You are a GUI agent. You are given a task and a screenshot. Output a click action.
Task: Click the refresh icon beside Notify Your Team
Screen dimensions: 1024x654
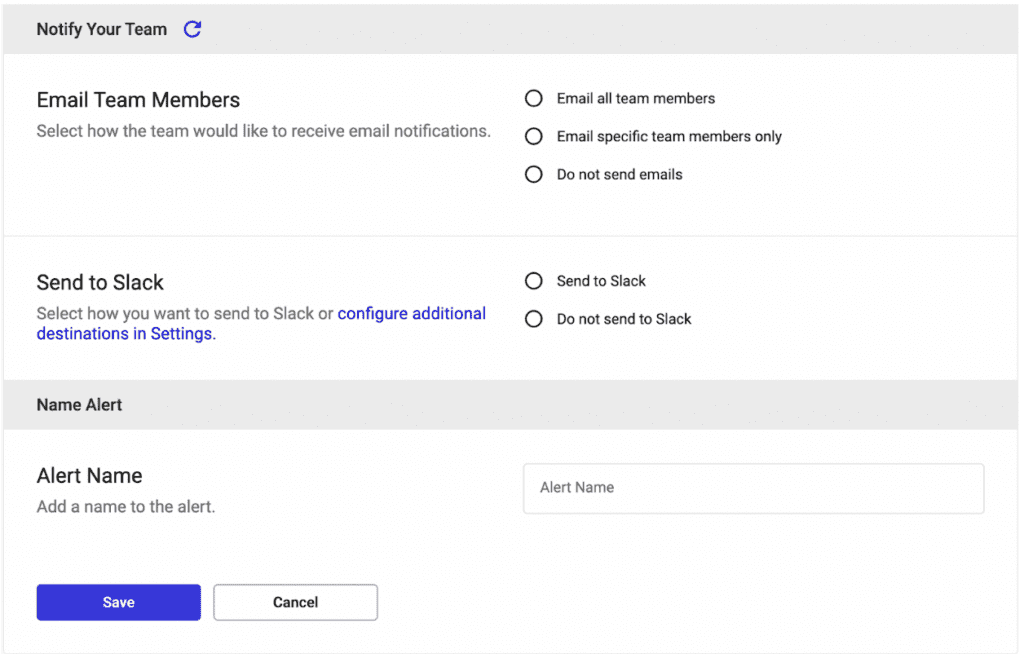(193, 29)
